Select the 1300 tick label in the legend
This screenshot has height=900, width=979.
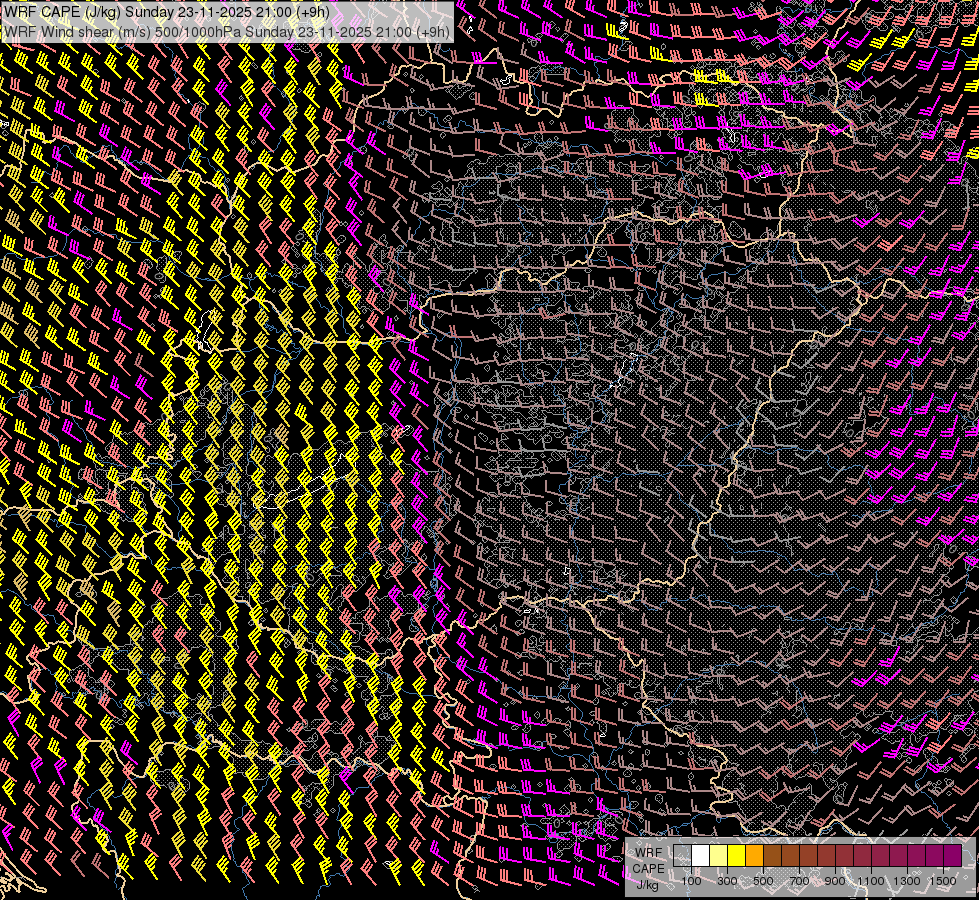[x=907, y=880]
